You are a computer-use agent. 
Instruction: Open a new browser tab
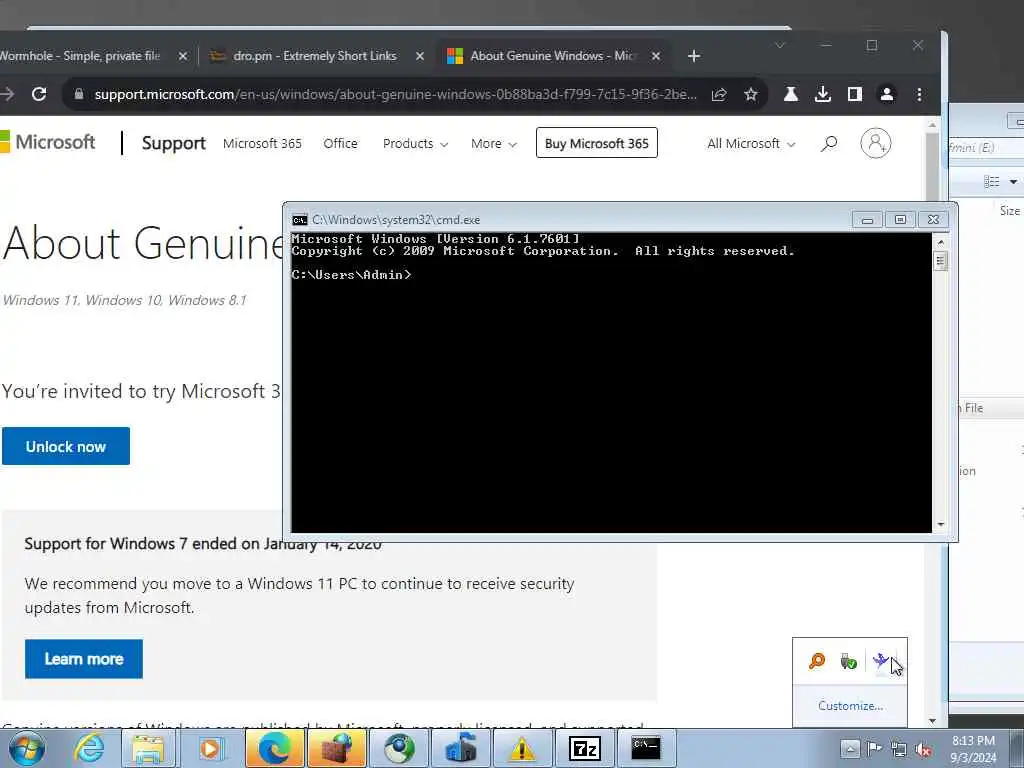(694, 57)
